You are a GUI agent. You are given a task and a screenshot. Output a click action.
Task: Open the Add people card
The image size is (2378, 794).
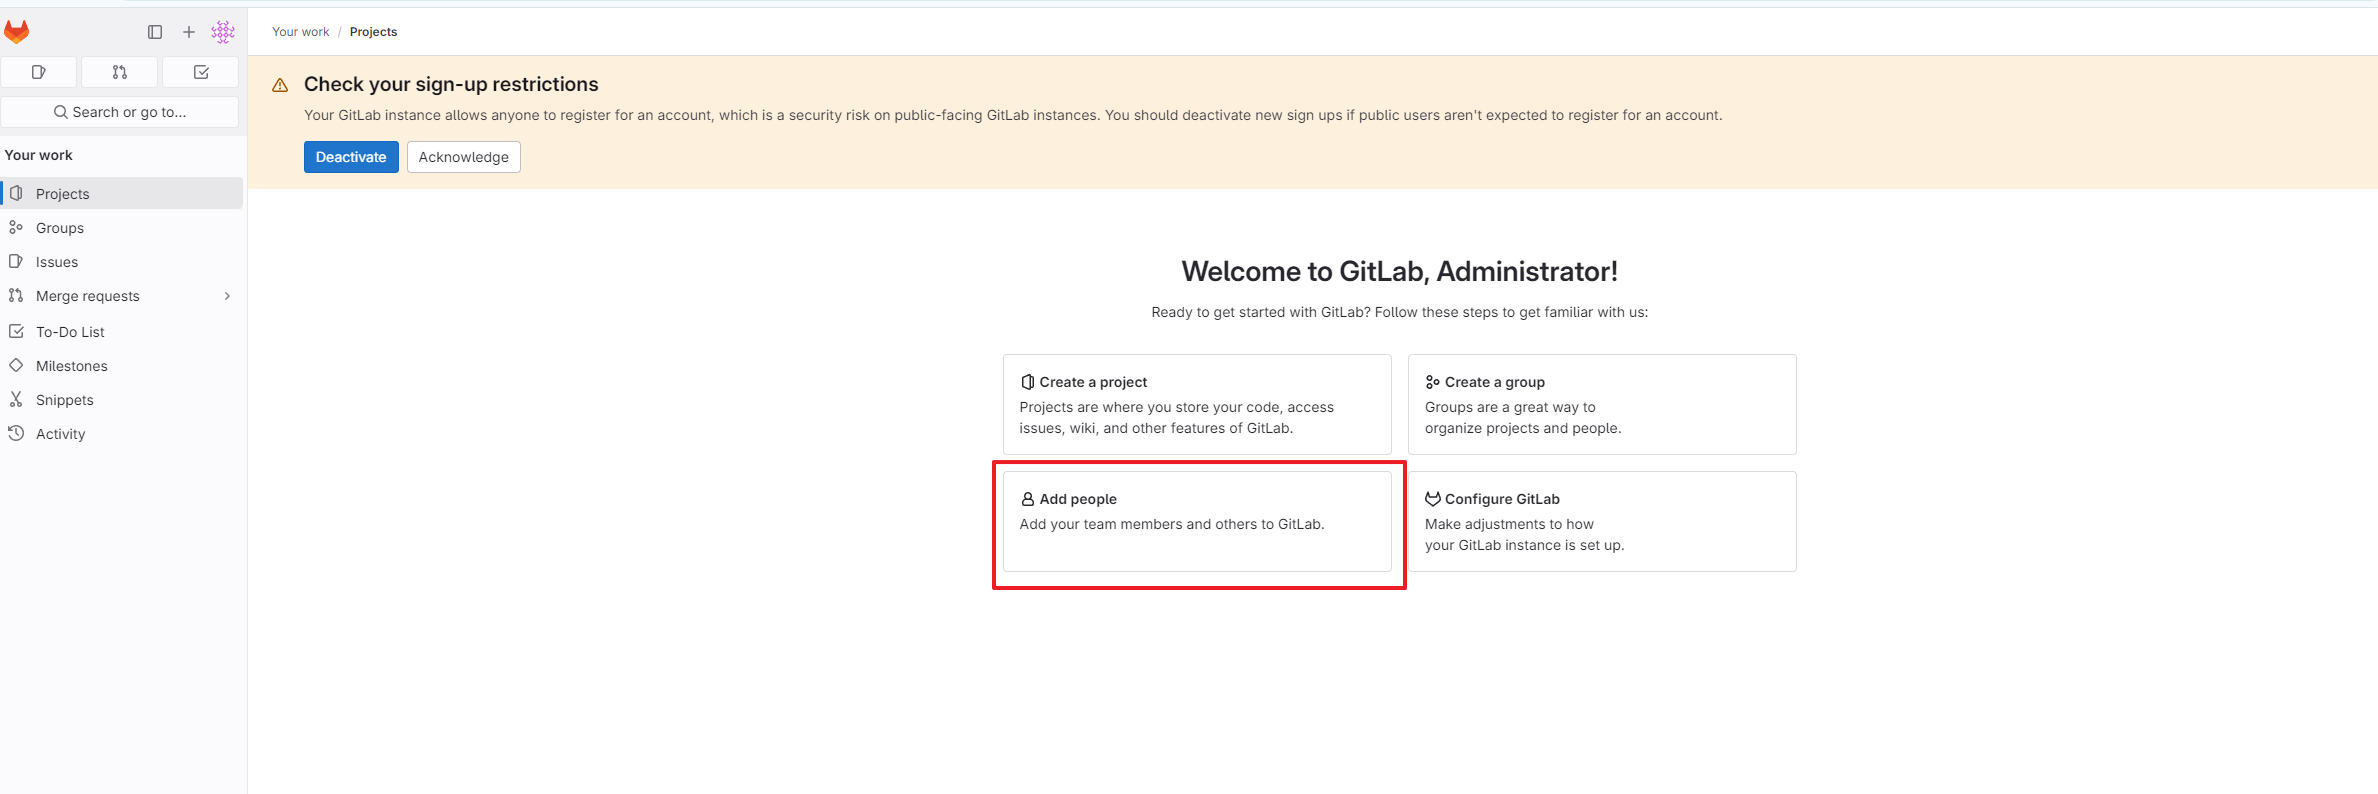[1197, 521]
